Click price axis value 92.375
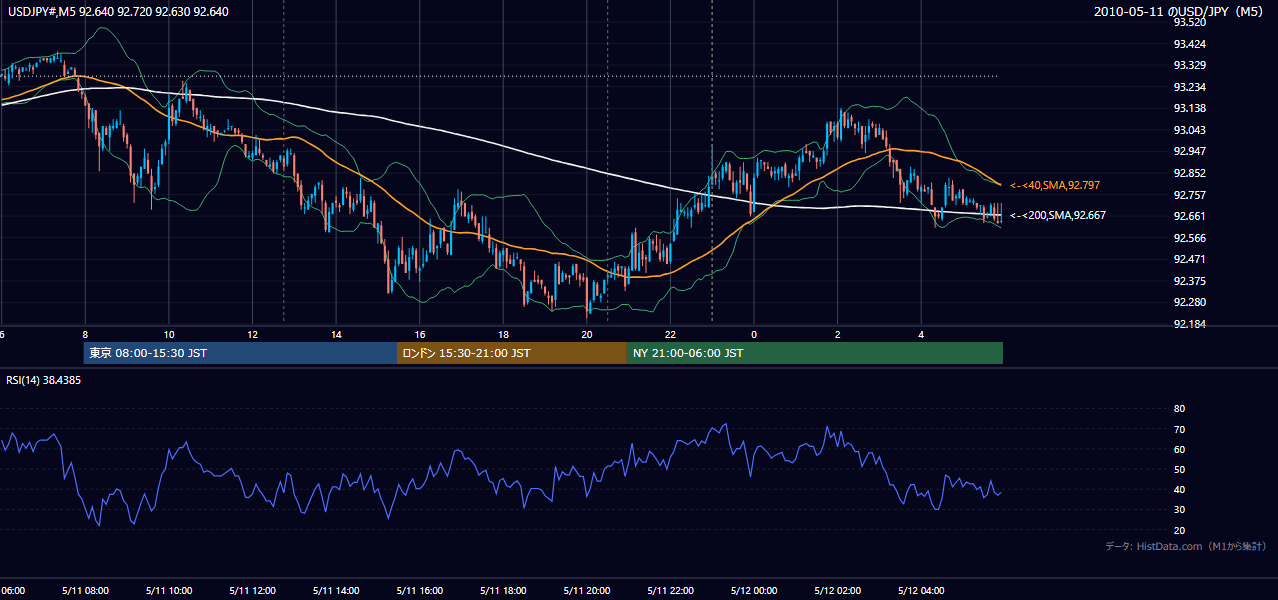1278x600 pixels. click(x=1189, y=281)
